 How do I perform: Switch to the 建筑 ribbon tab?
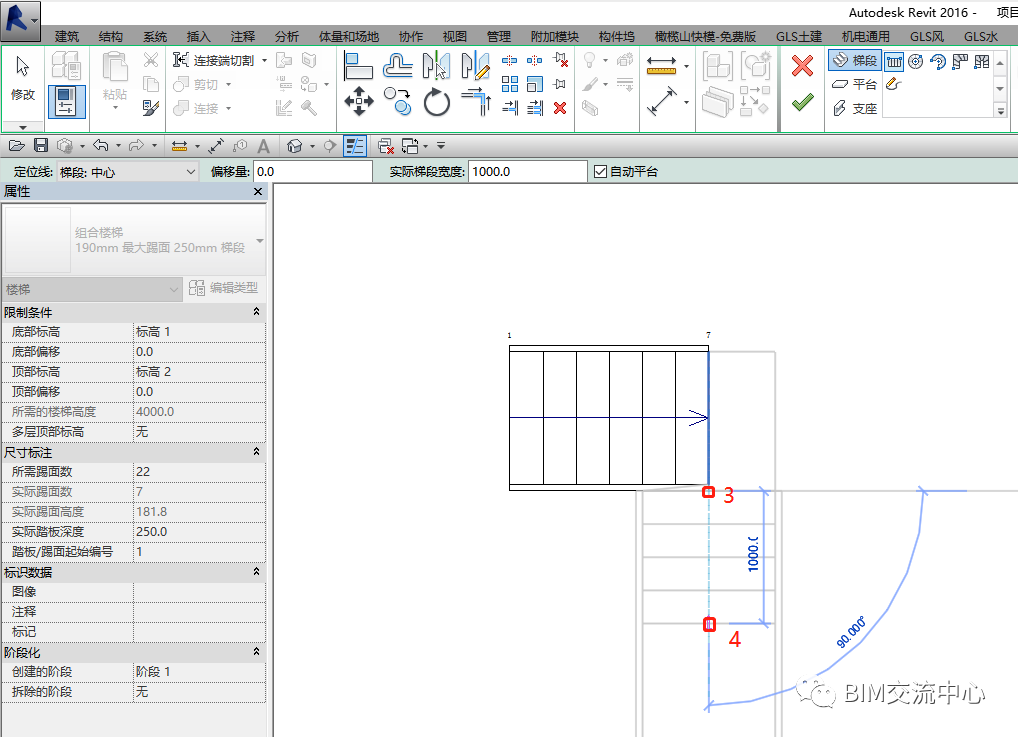(67, 36)
